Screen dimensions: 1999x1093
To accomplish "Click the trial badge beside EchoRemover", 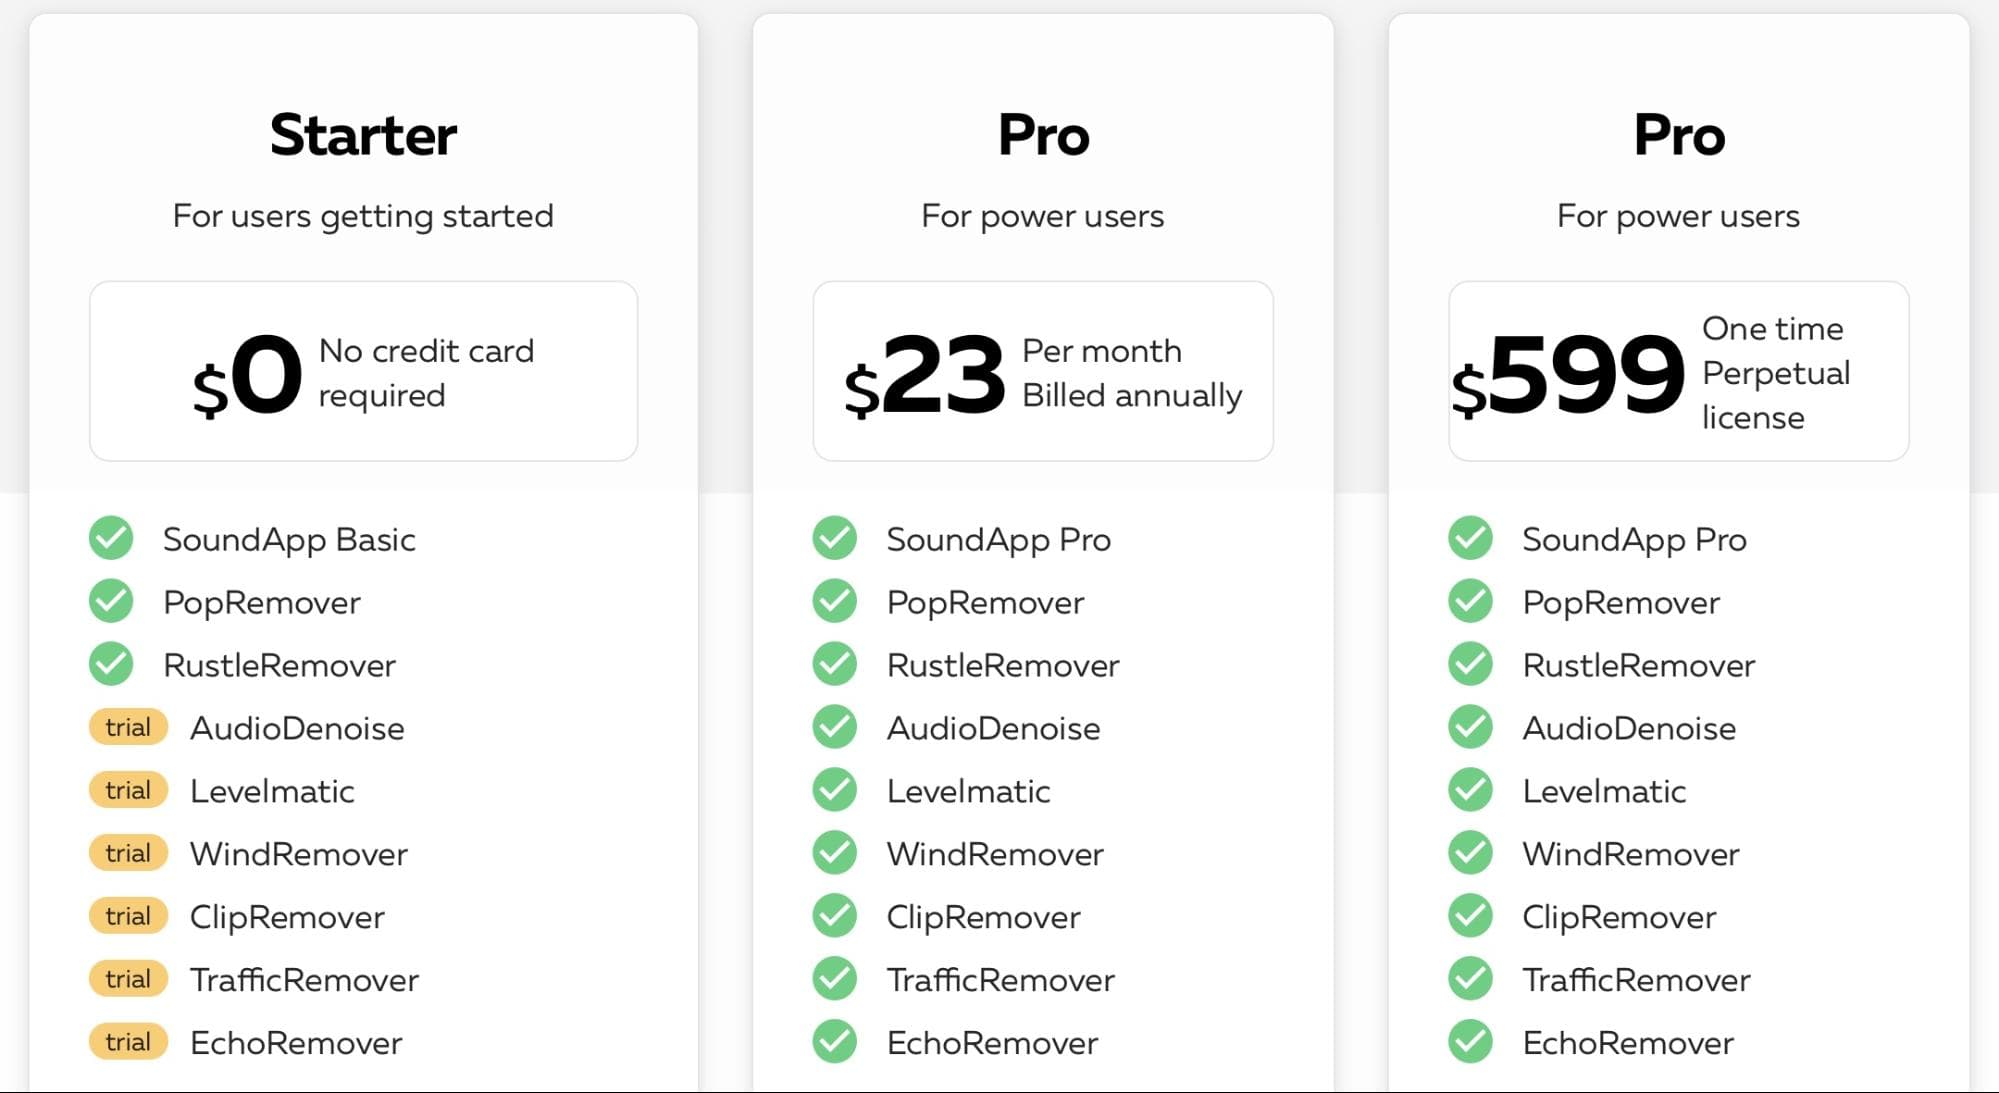I will click(x=128, y=1042).
